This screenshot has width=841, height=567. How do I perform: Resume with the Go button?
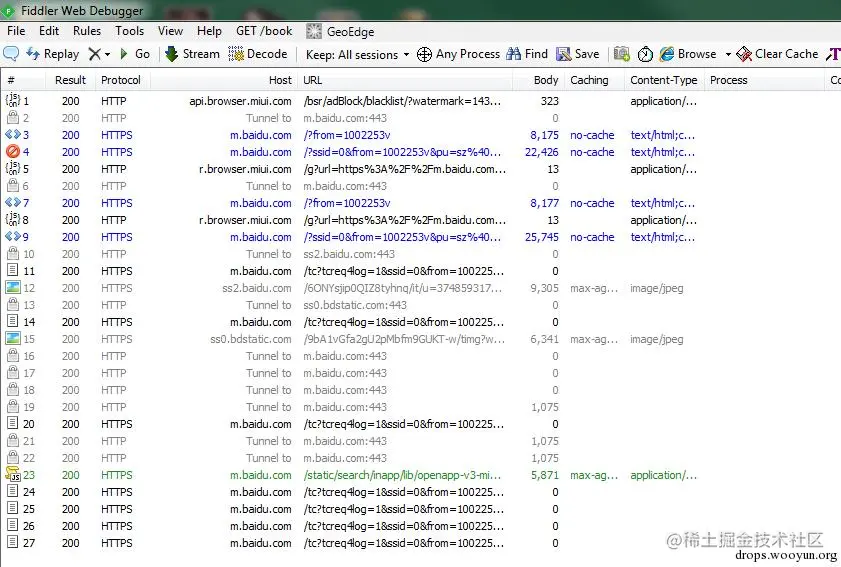[135, 54]
